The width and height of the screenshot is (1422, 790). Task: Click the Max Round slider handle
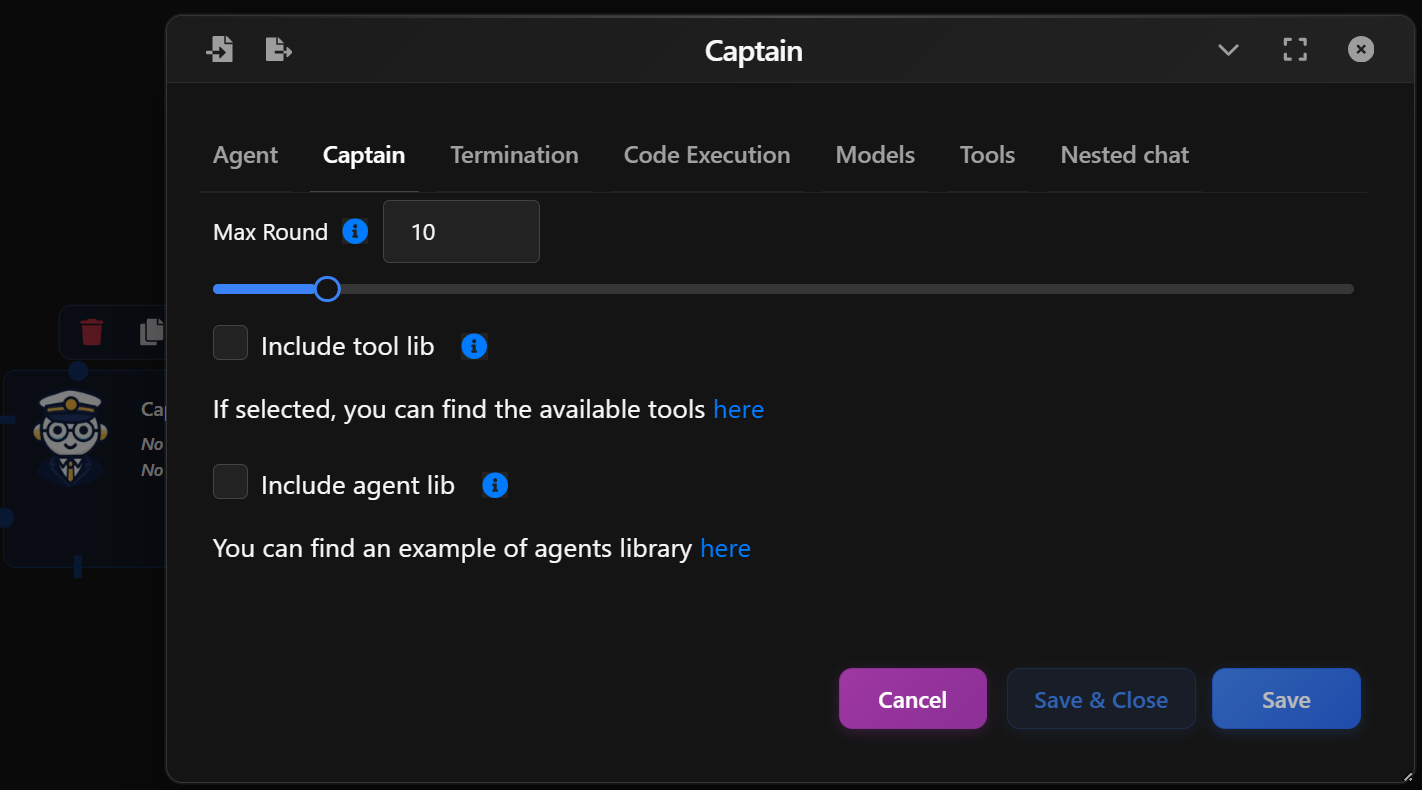(x=326, y=288)
